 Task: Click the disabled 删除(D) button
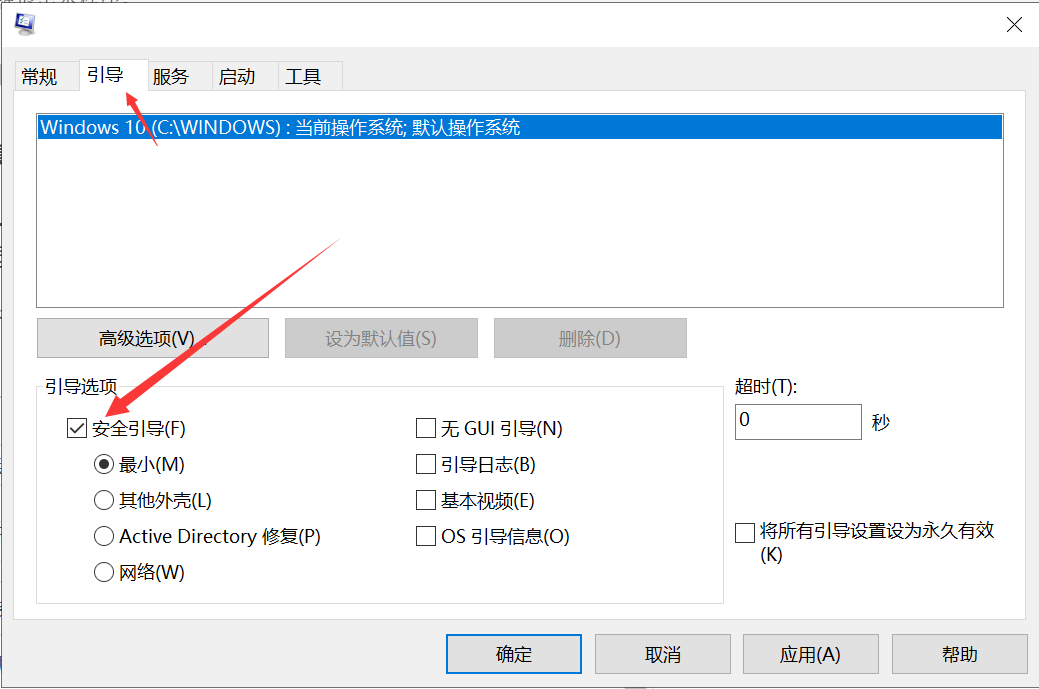[590, 339]
